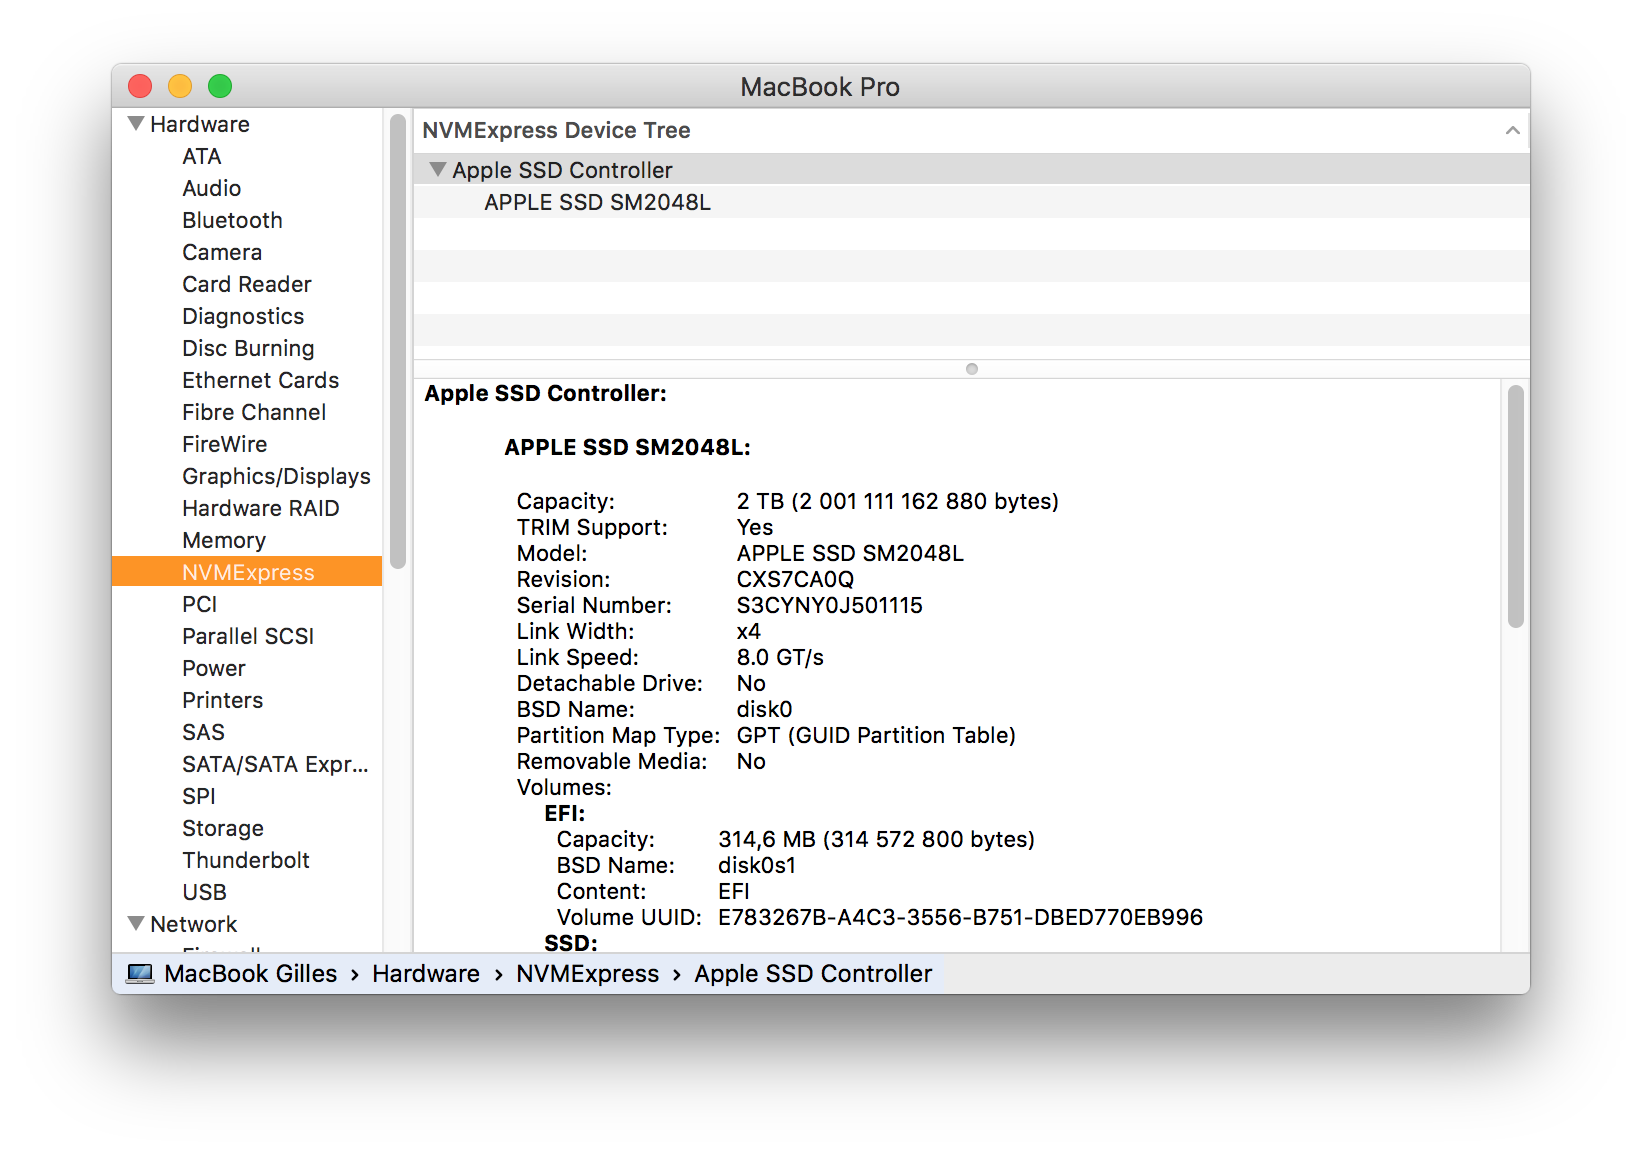This screenshot has width=1642, height=1154.
Task: Select APPLE SSD SM2048L device row
Action: (x=971, y=202)
